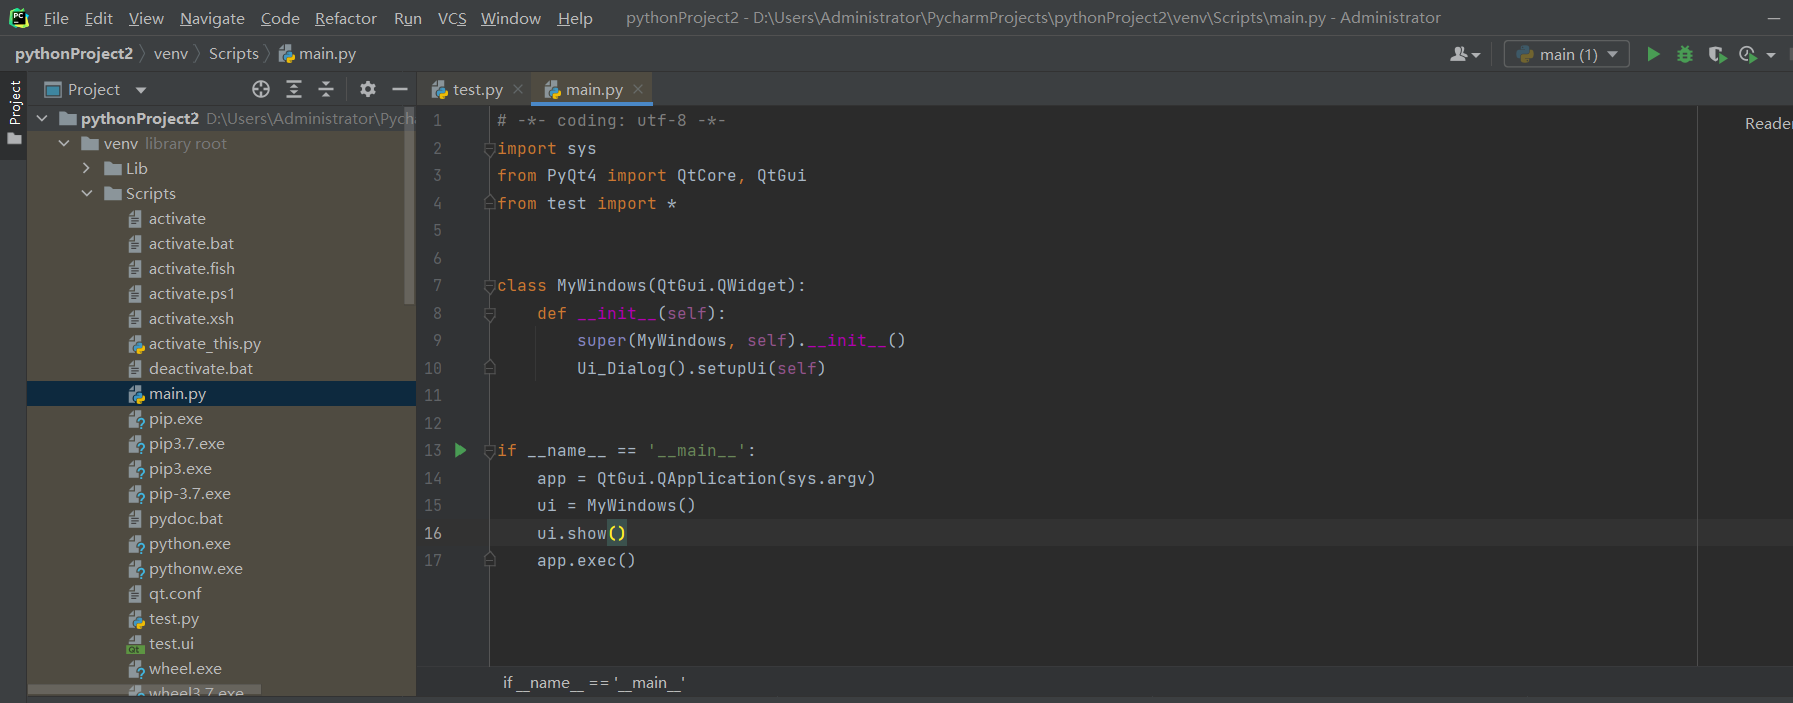Image resolution: width=1793 pixels, height=703 pixels.
Task: Open the File menu
Action: (x=56, y=18)
